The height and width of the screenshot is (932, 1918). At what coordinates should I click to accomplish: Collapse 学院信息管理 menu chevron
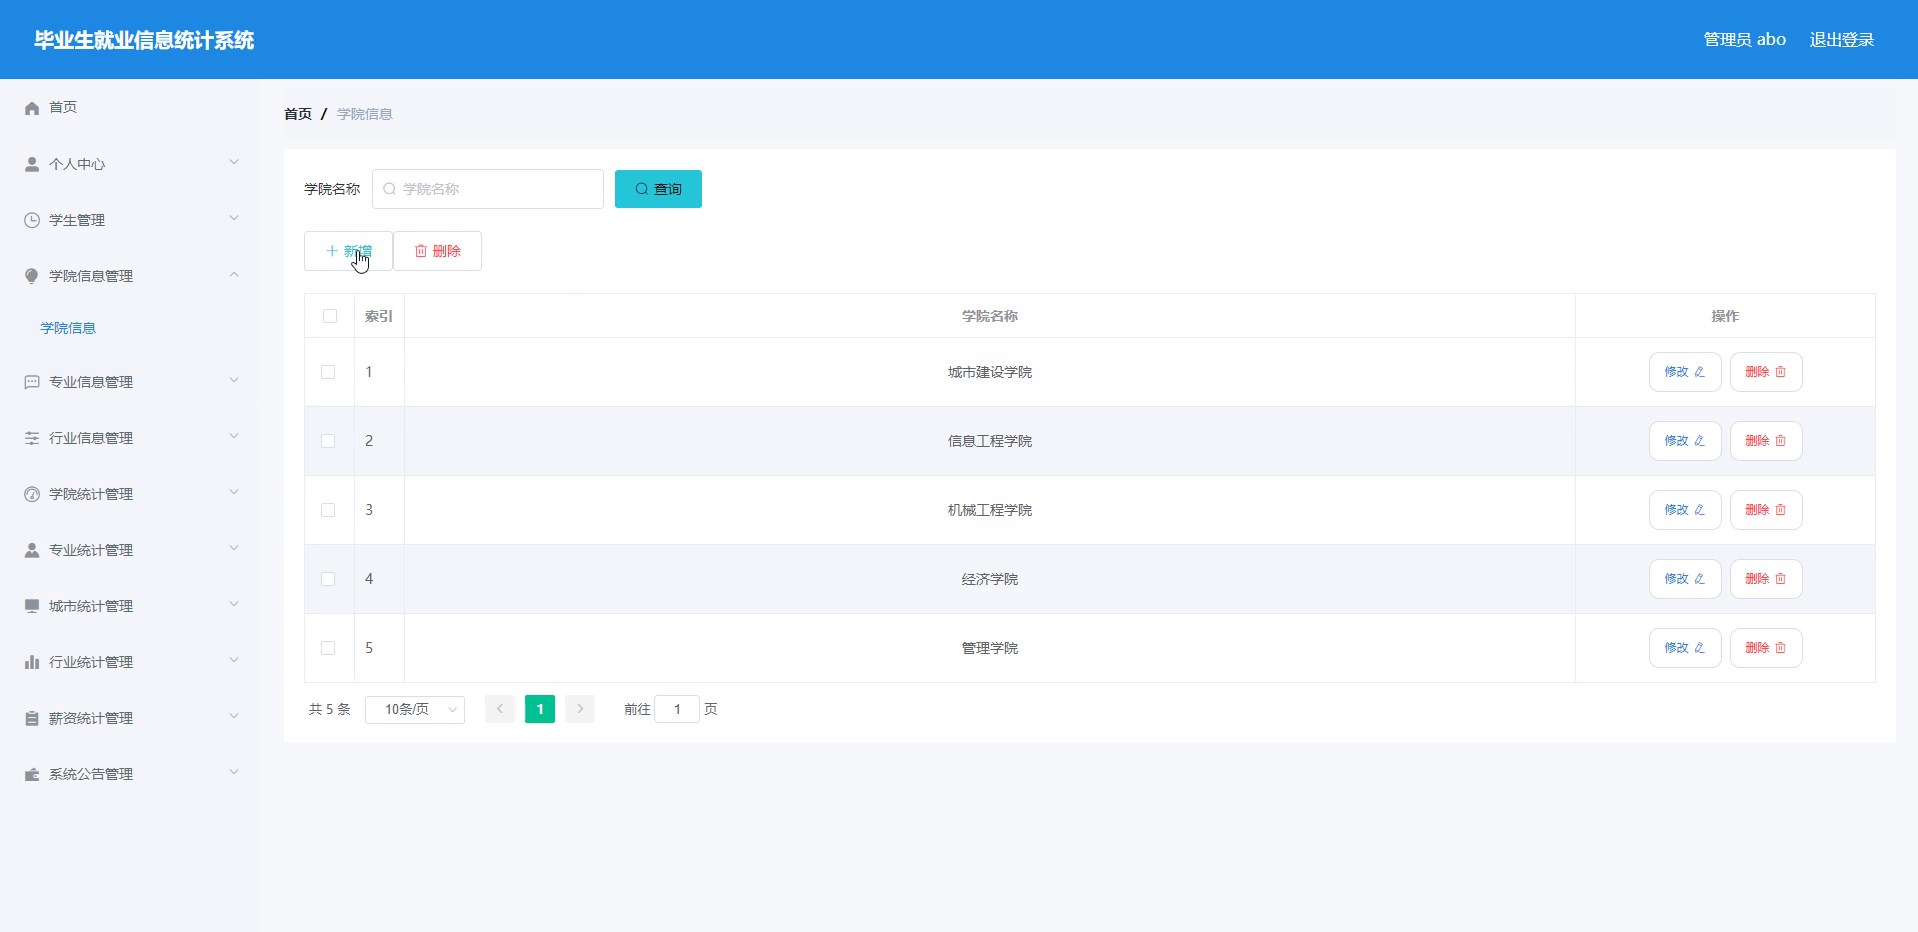tap(234, 274)
